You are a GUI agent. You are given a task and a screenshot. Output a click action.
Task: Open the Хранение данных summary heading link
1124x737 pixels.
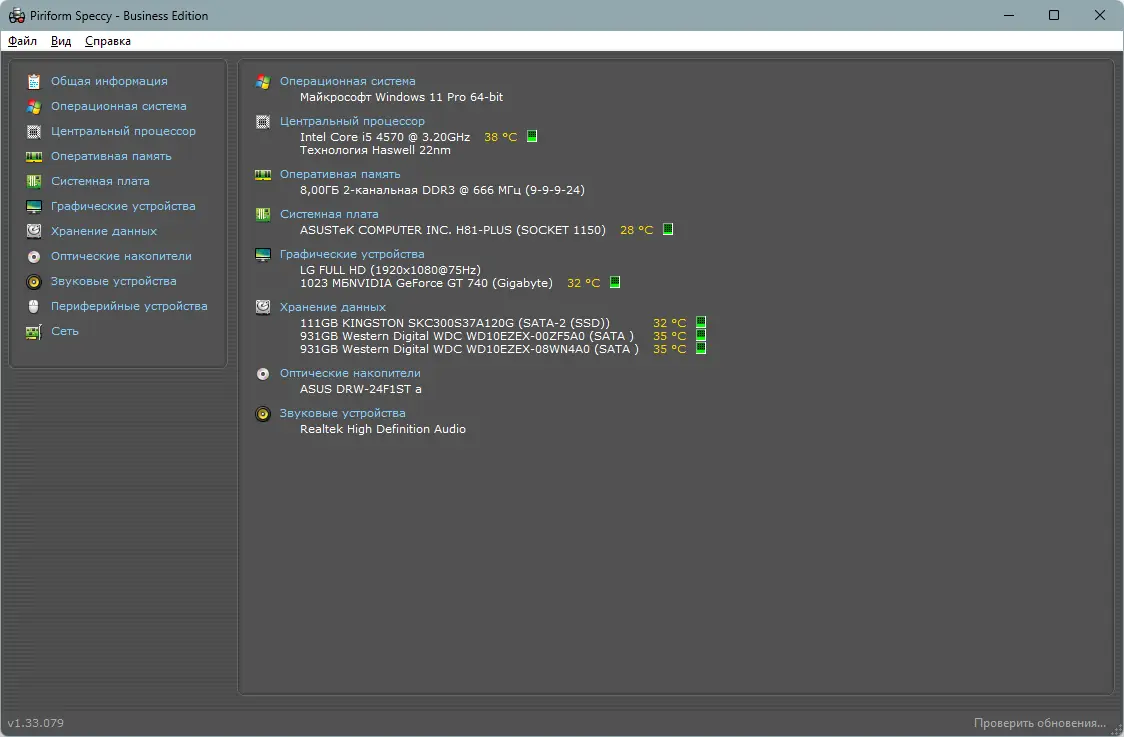[x=333, y=307]
